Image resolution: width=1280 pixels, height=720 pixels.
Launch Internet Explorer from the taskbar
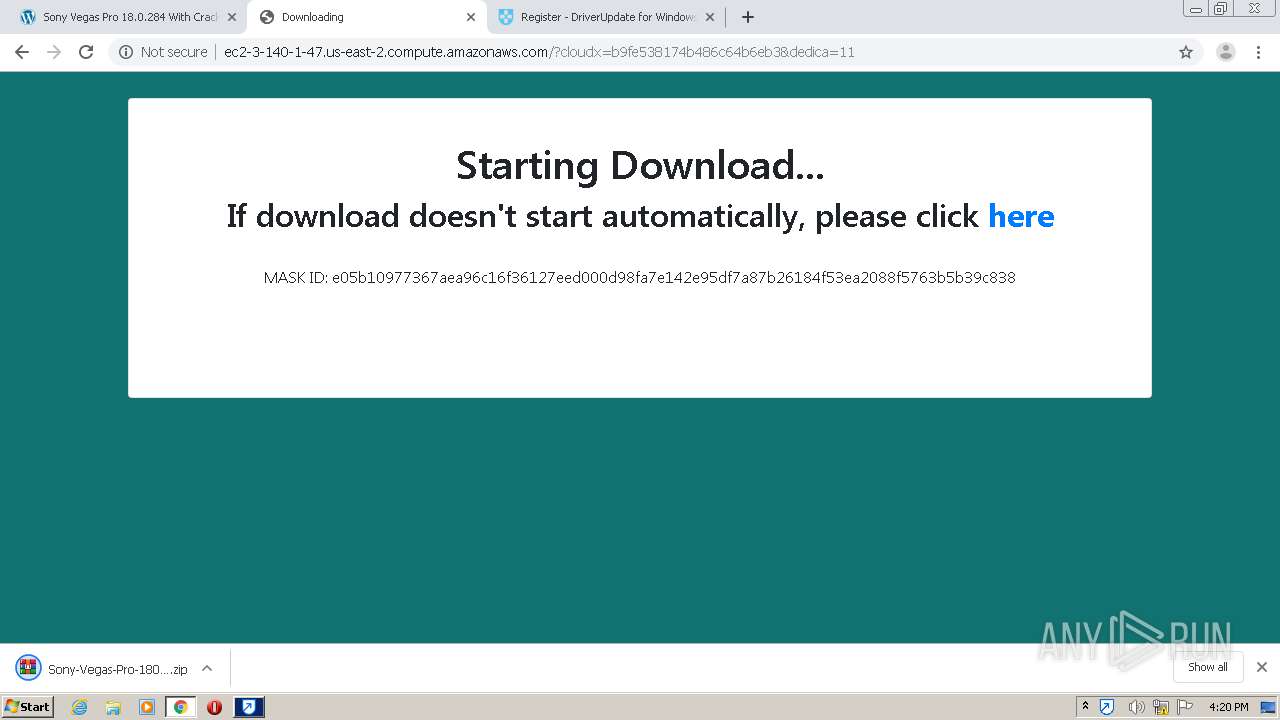coord(80,707)
